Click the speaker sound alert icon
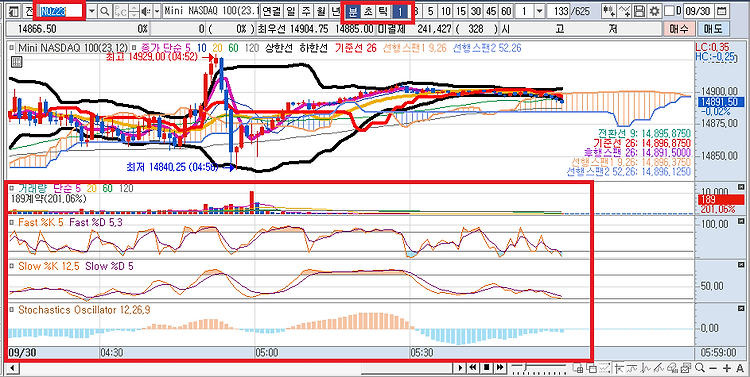Screen dimensions: 750x377 pos(145,10)
